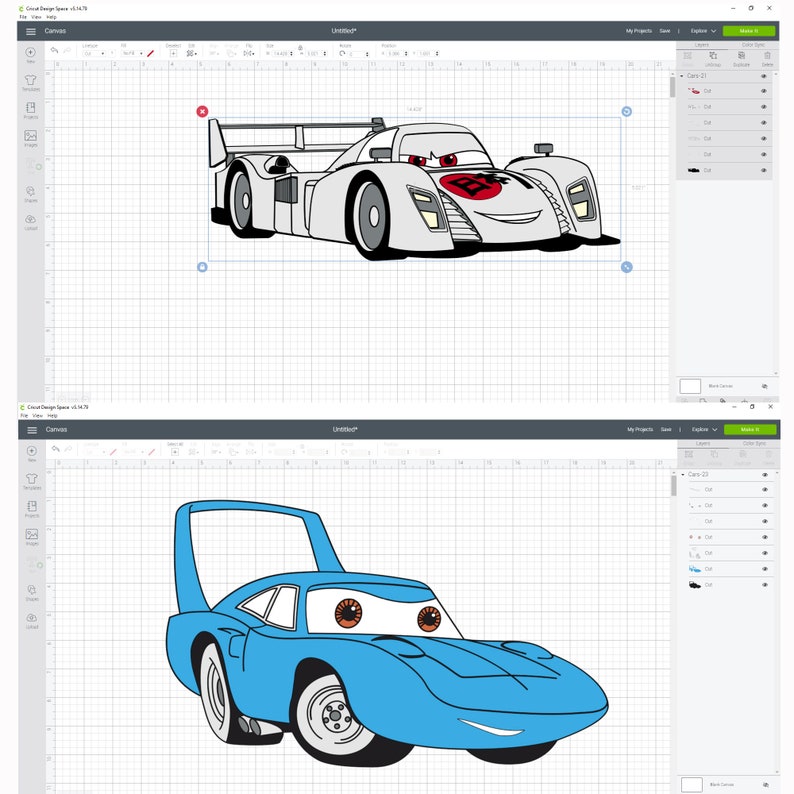Hide the Cars-21 group layer

tap(764, 76)
